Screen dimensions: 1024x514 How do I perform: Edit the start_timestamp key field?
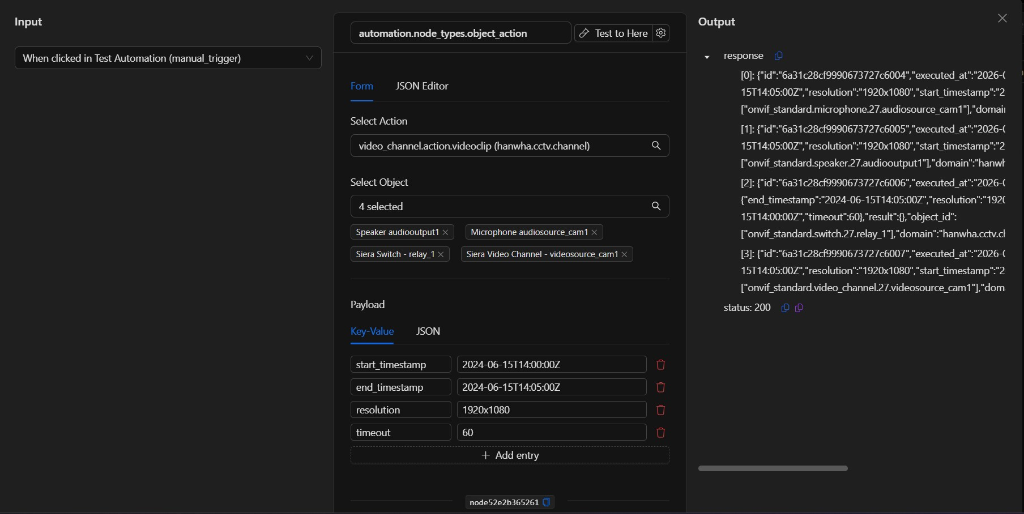point(400,364)
